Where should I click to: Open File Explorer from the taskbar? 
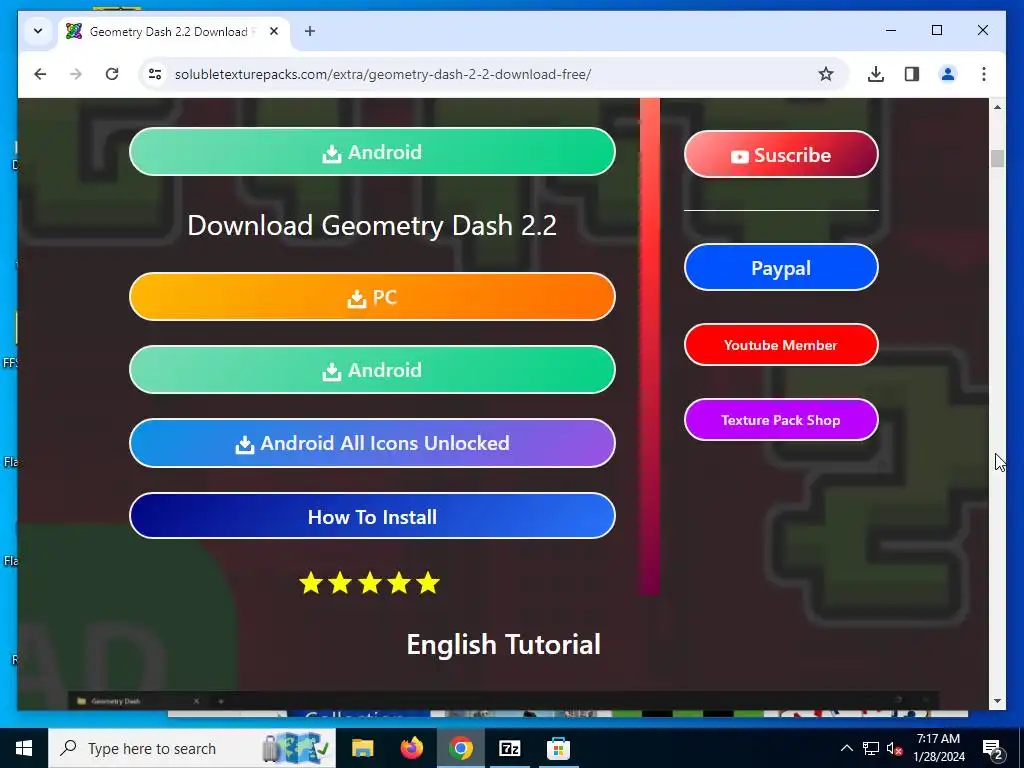tap(362, 748)
